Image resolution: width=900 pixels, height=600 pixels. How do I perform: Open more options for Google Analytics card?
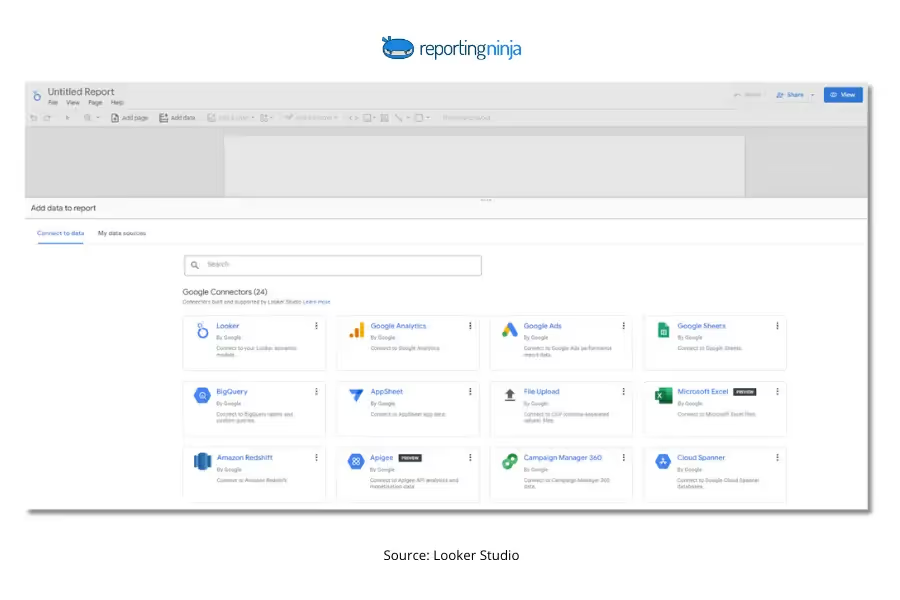pos(470,326)
